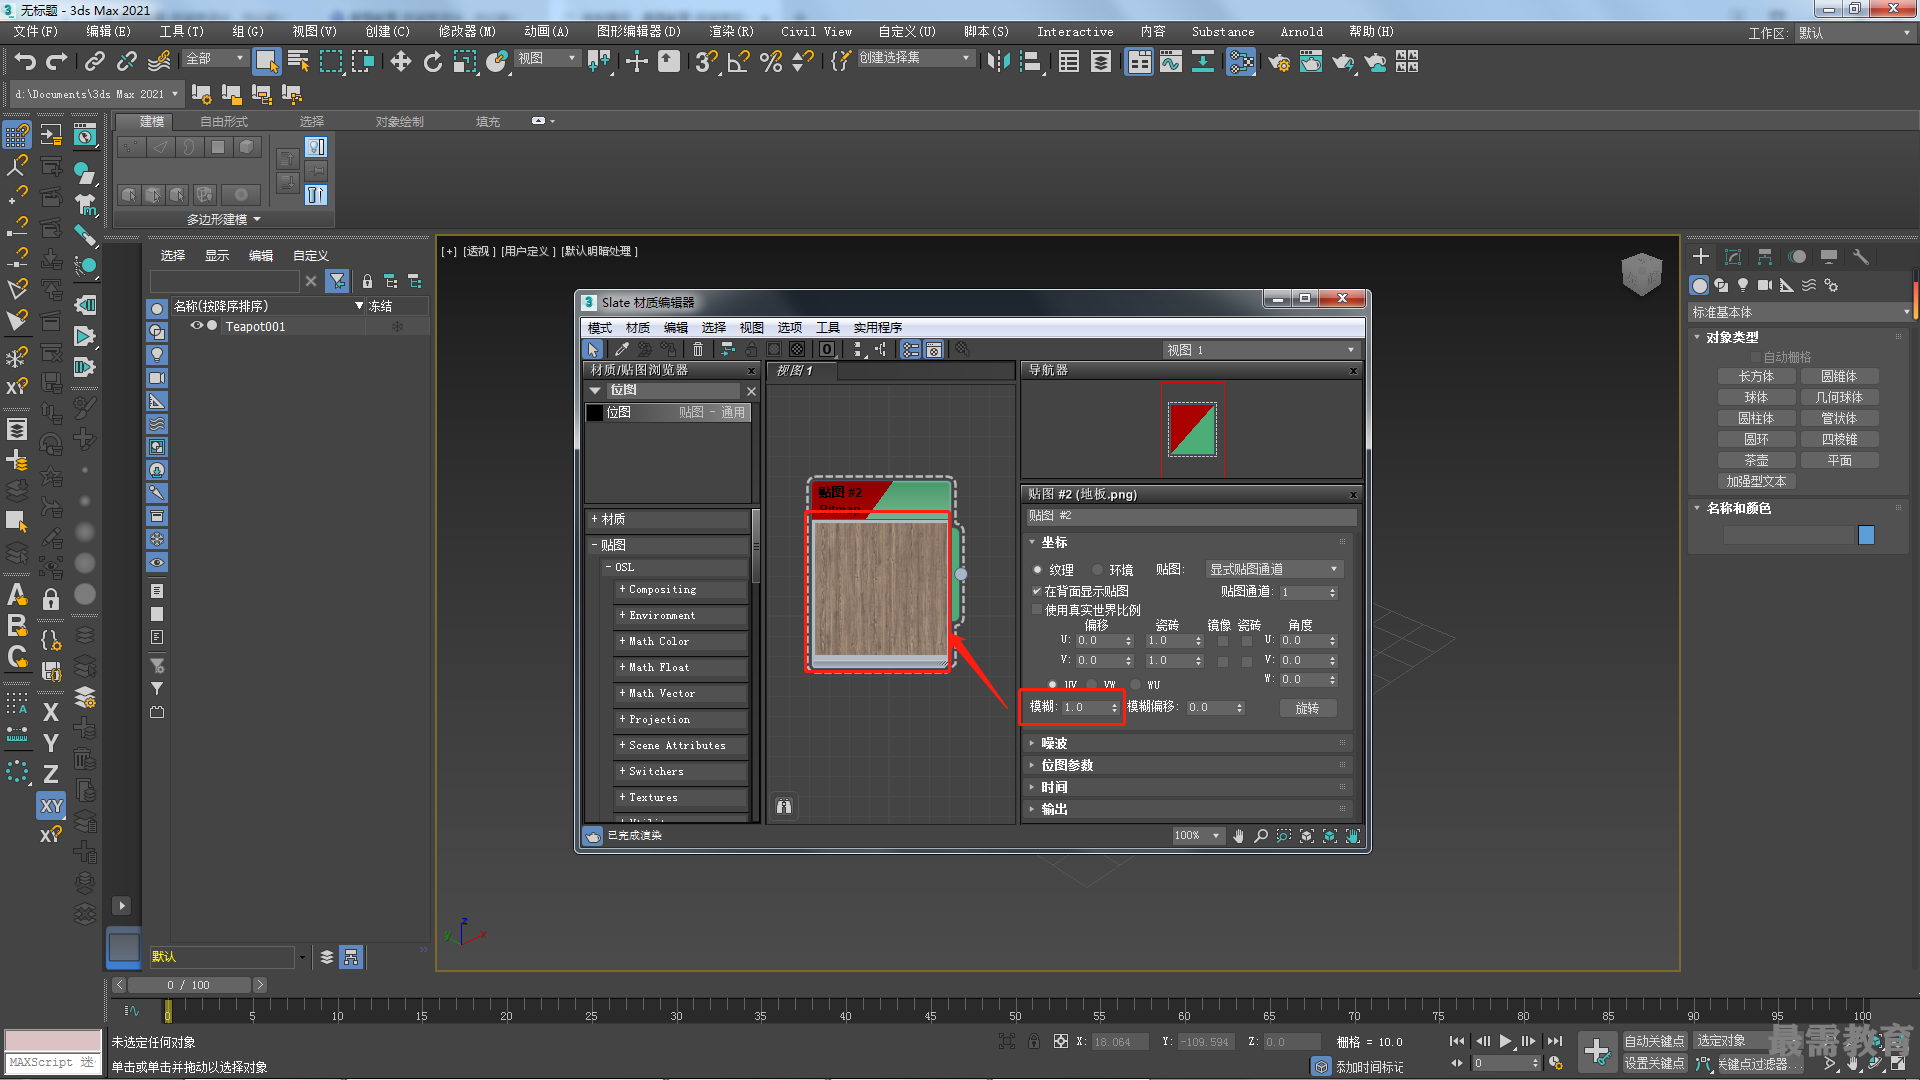Open the 渲染(R) menu
The image size is (1920, 1080).
click(731, 32)
